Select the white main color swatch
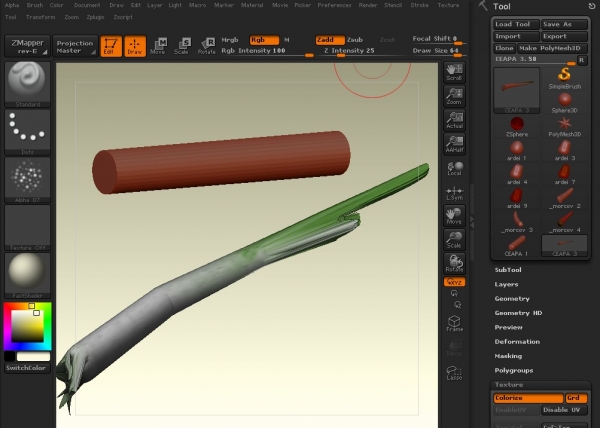This screenshot has height=428, width=600. pos(33,356)
